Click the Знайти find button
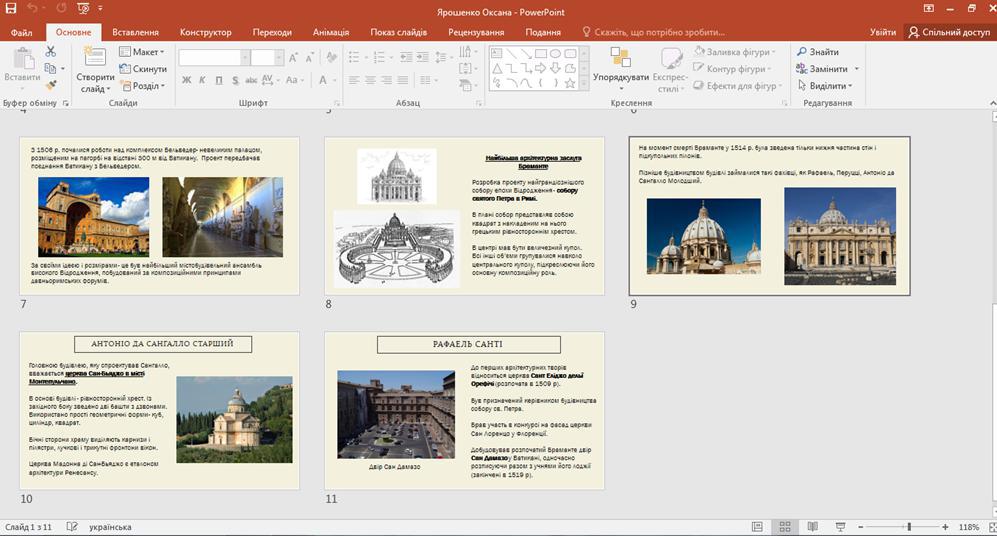Screen dimensions: 997x536 click(818, 52)
